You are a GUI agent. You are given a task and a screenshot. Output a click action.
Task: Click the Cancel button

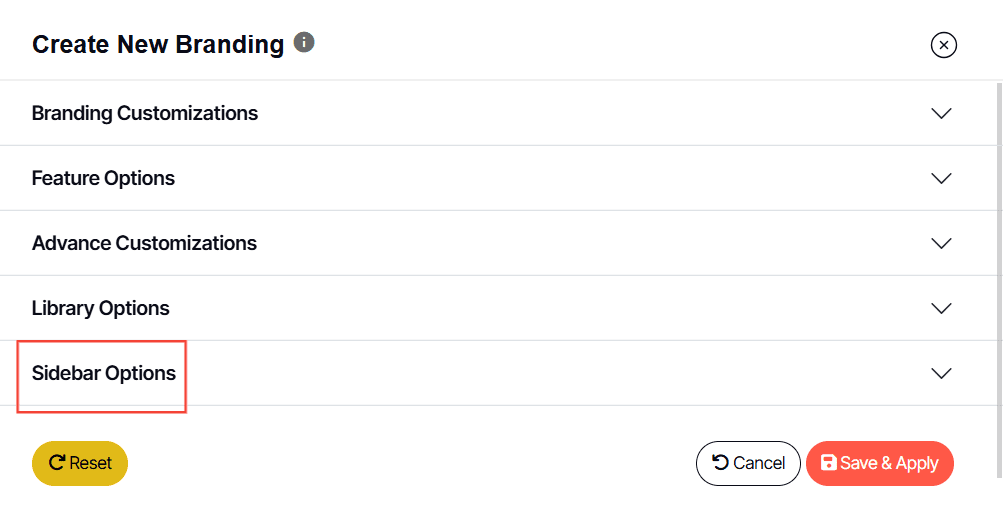point(748,463)
